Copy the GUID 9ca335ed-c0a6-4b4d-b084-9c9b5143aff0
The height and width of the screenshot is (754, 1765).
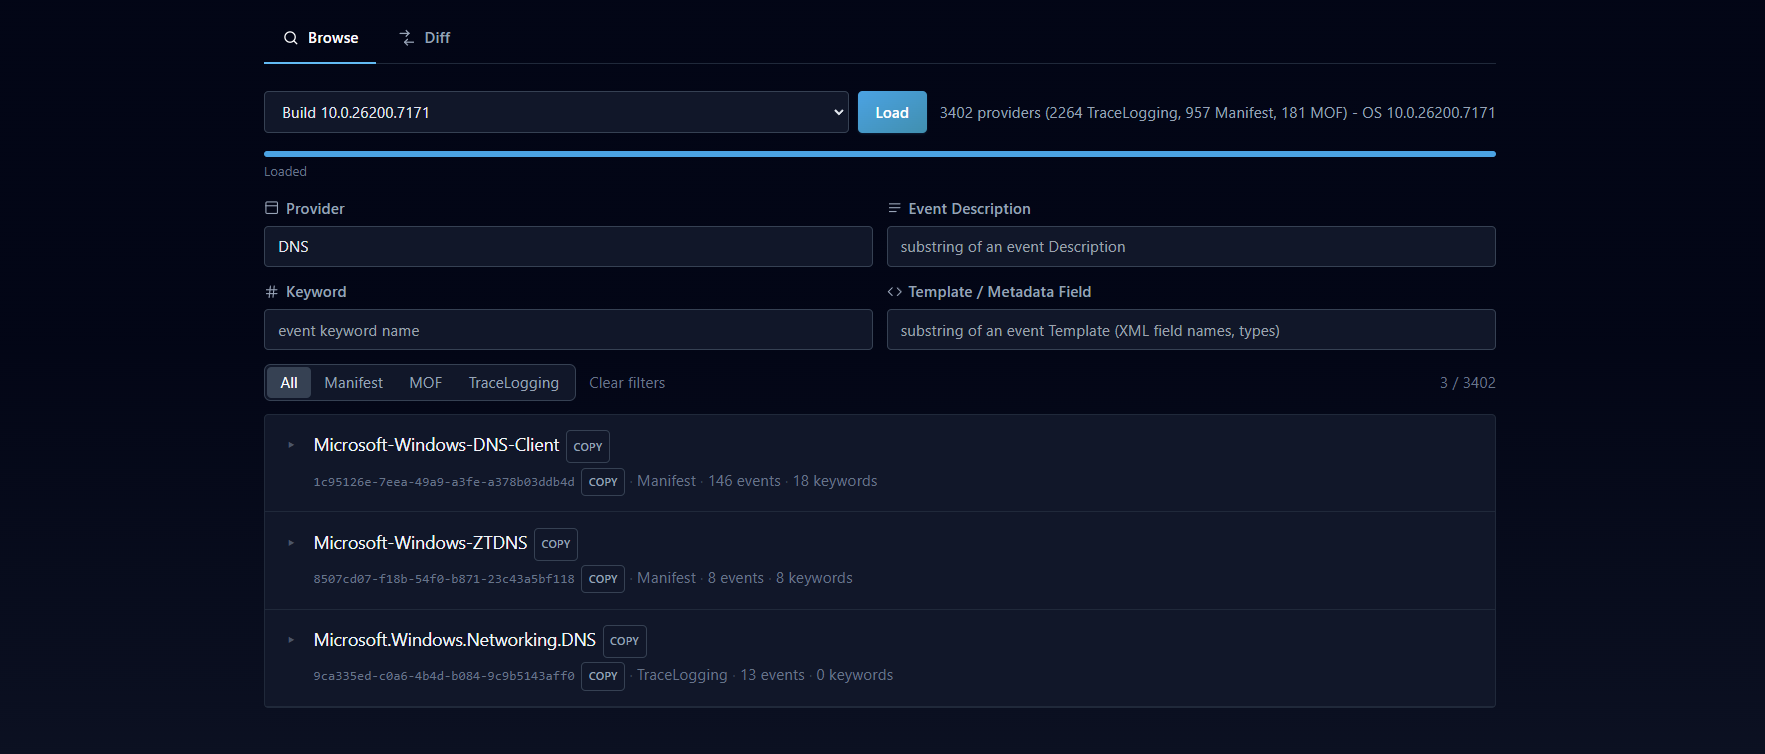(603, 676)
